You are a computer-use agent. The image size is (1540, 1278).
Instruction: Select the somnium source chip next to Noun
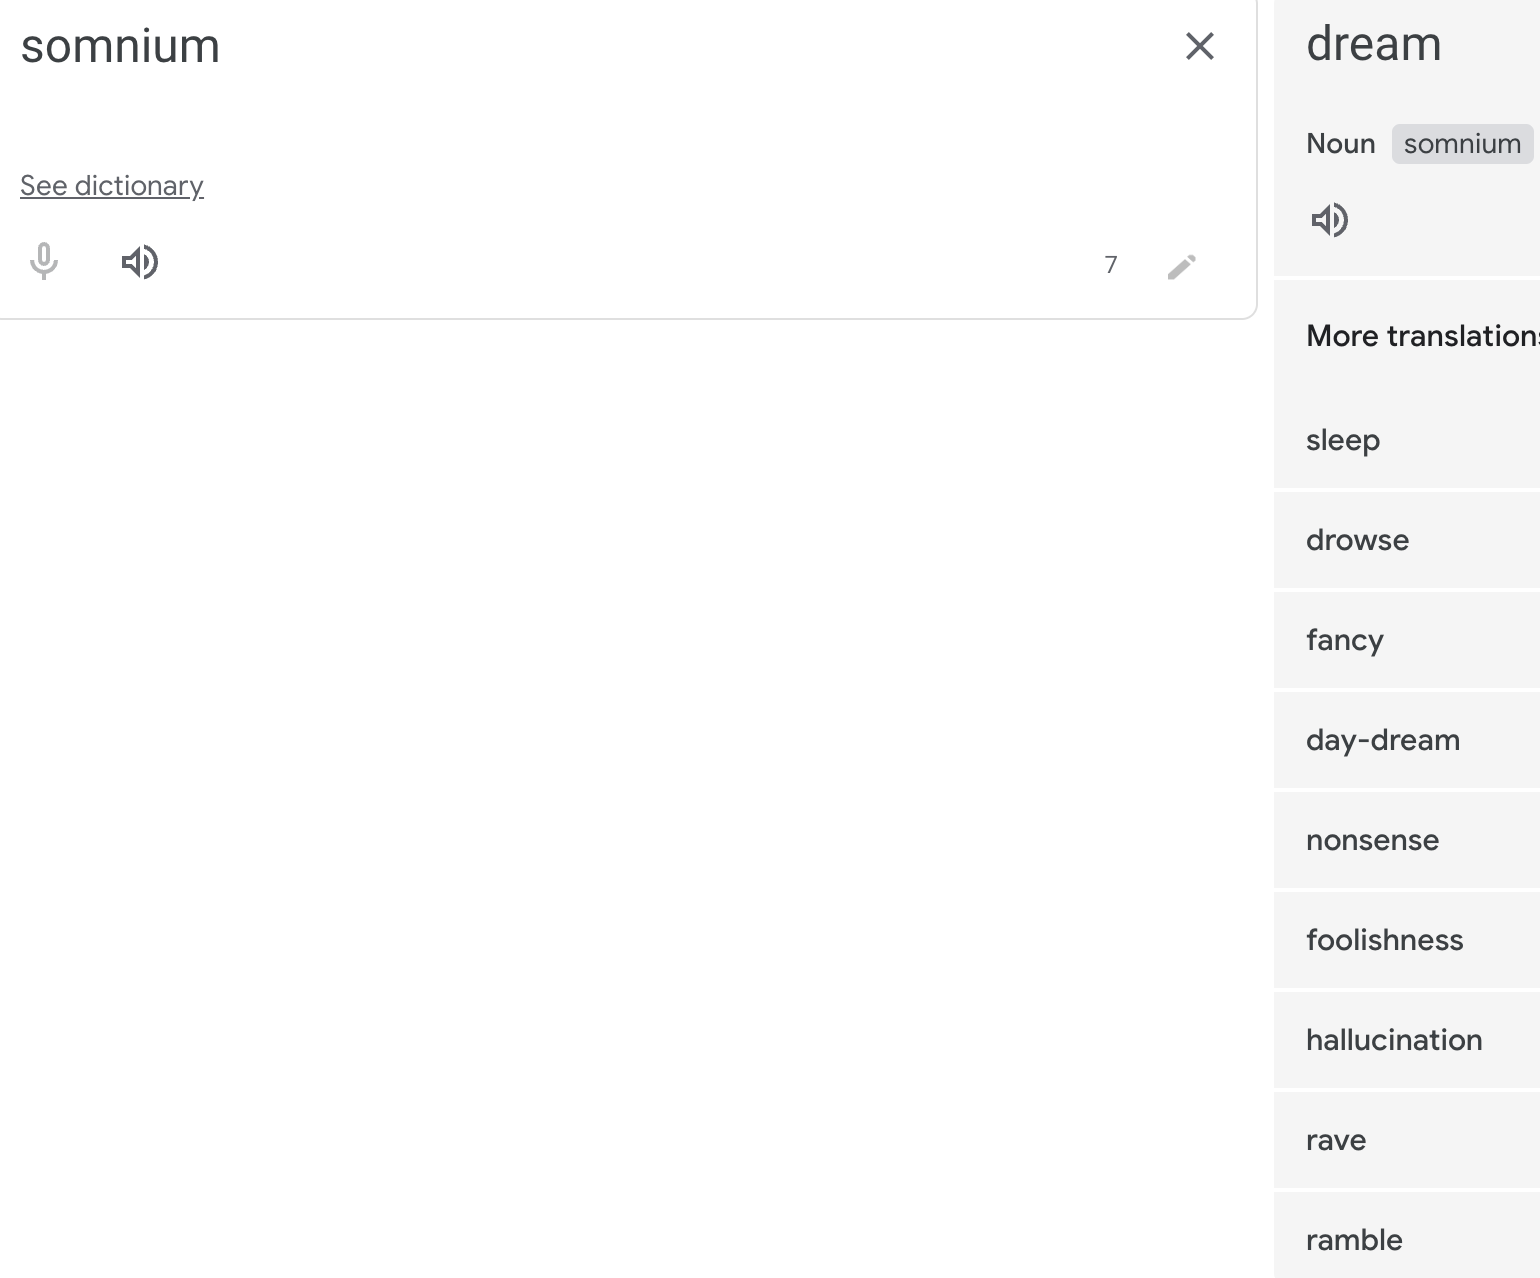(x=1462, y=144)
